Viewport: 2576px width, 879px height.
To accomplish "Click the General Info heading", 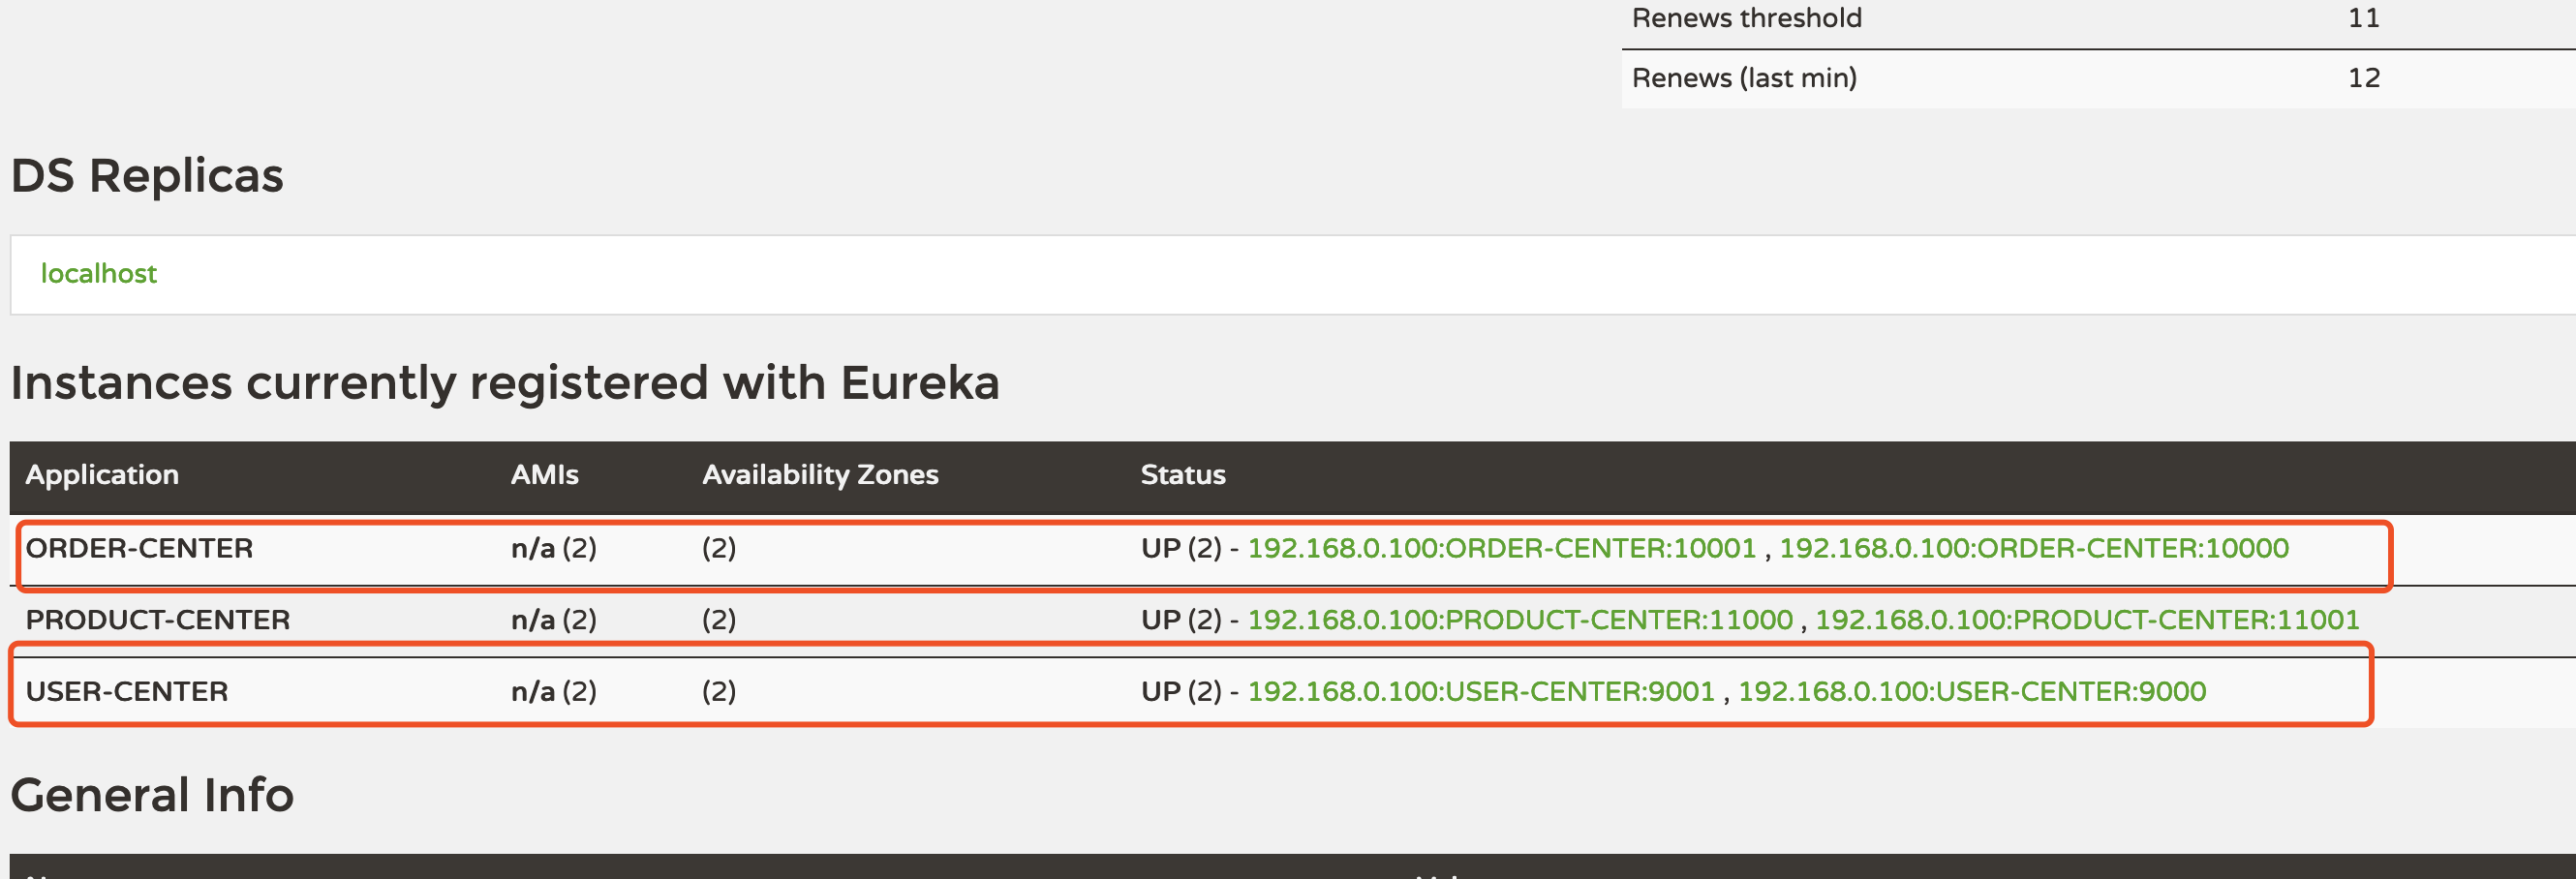I will point(152,795).
